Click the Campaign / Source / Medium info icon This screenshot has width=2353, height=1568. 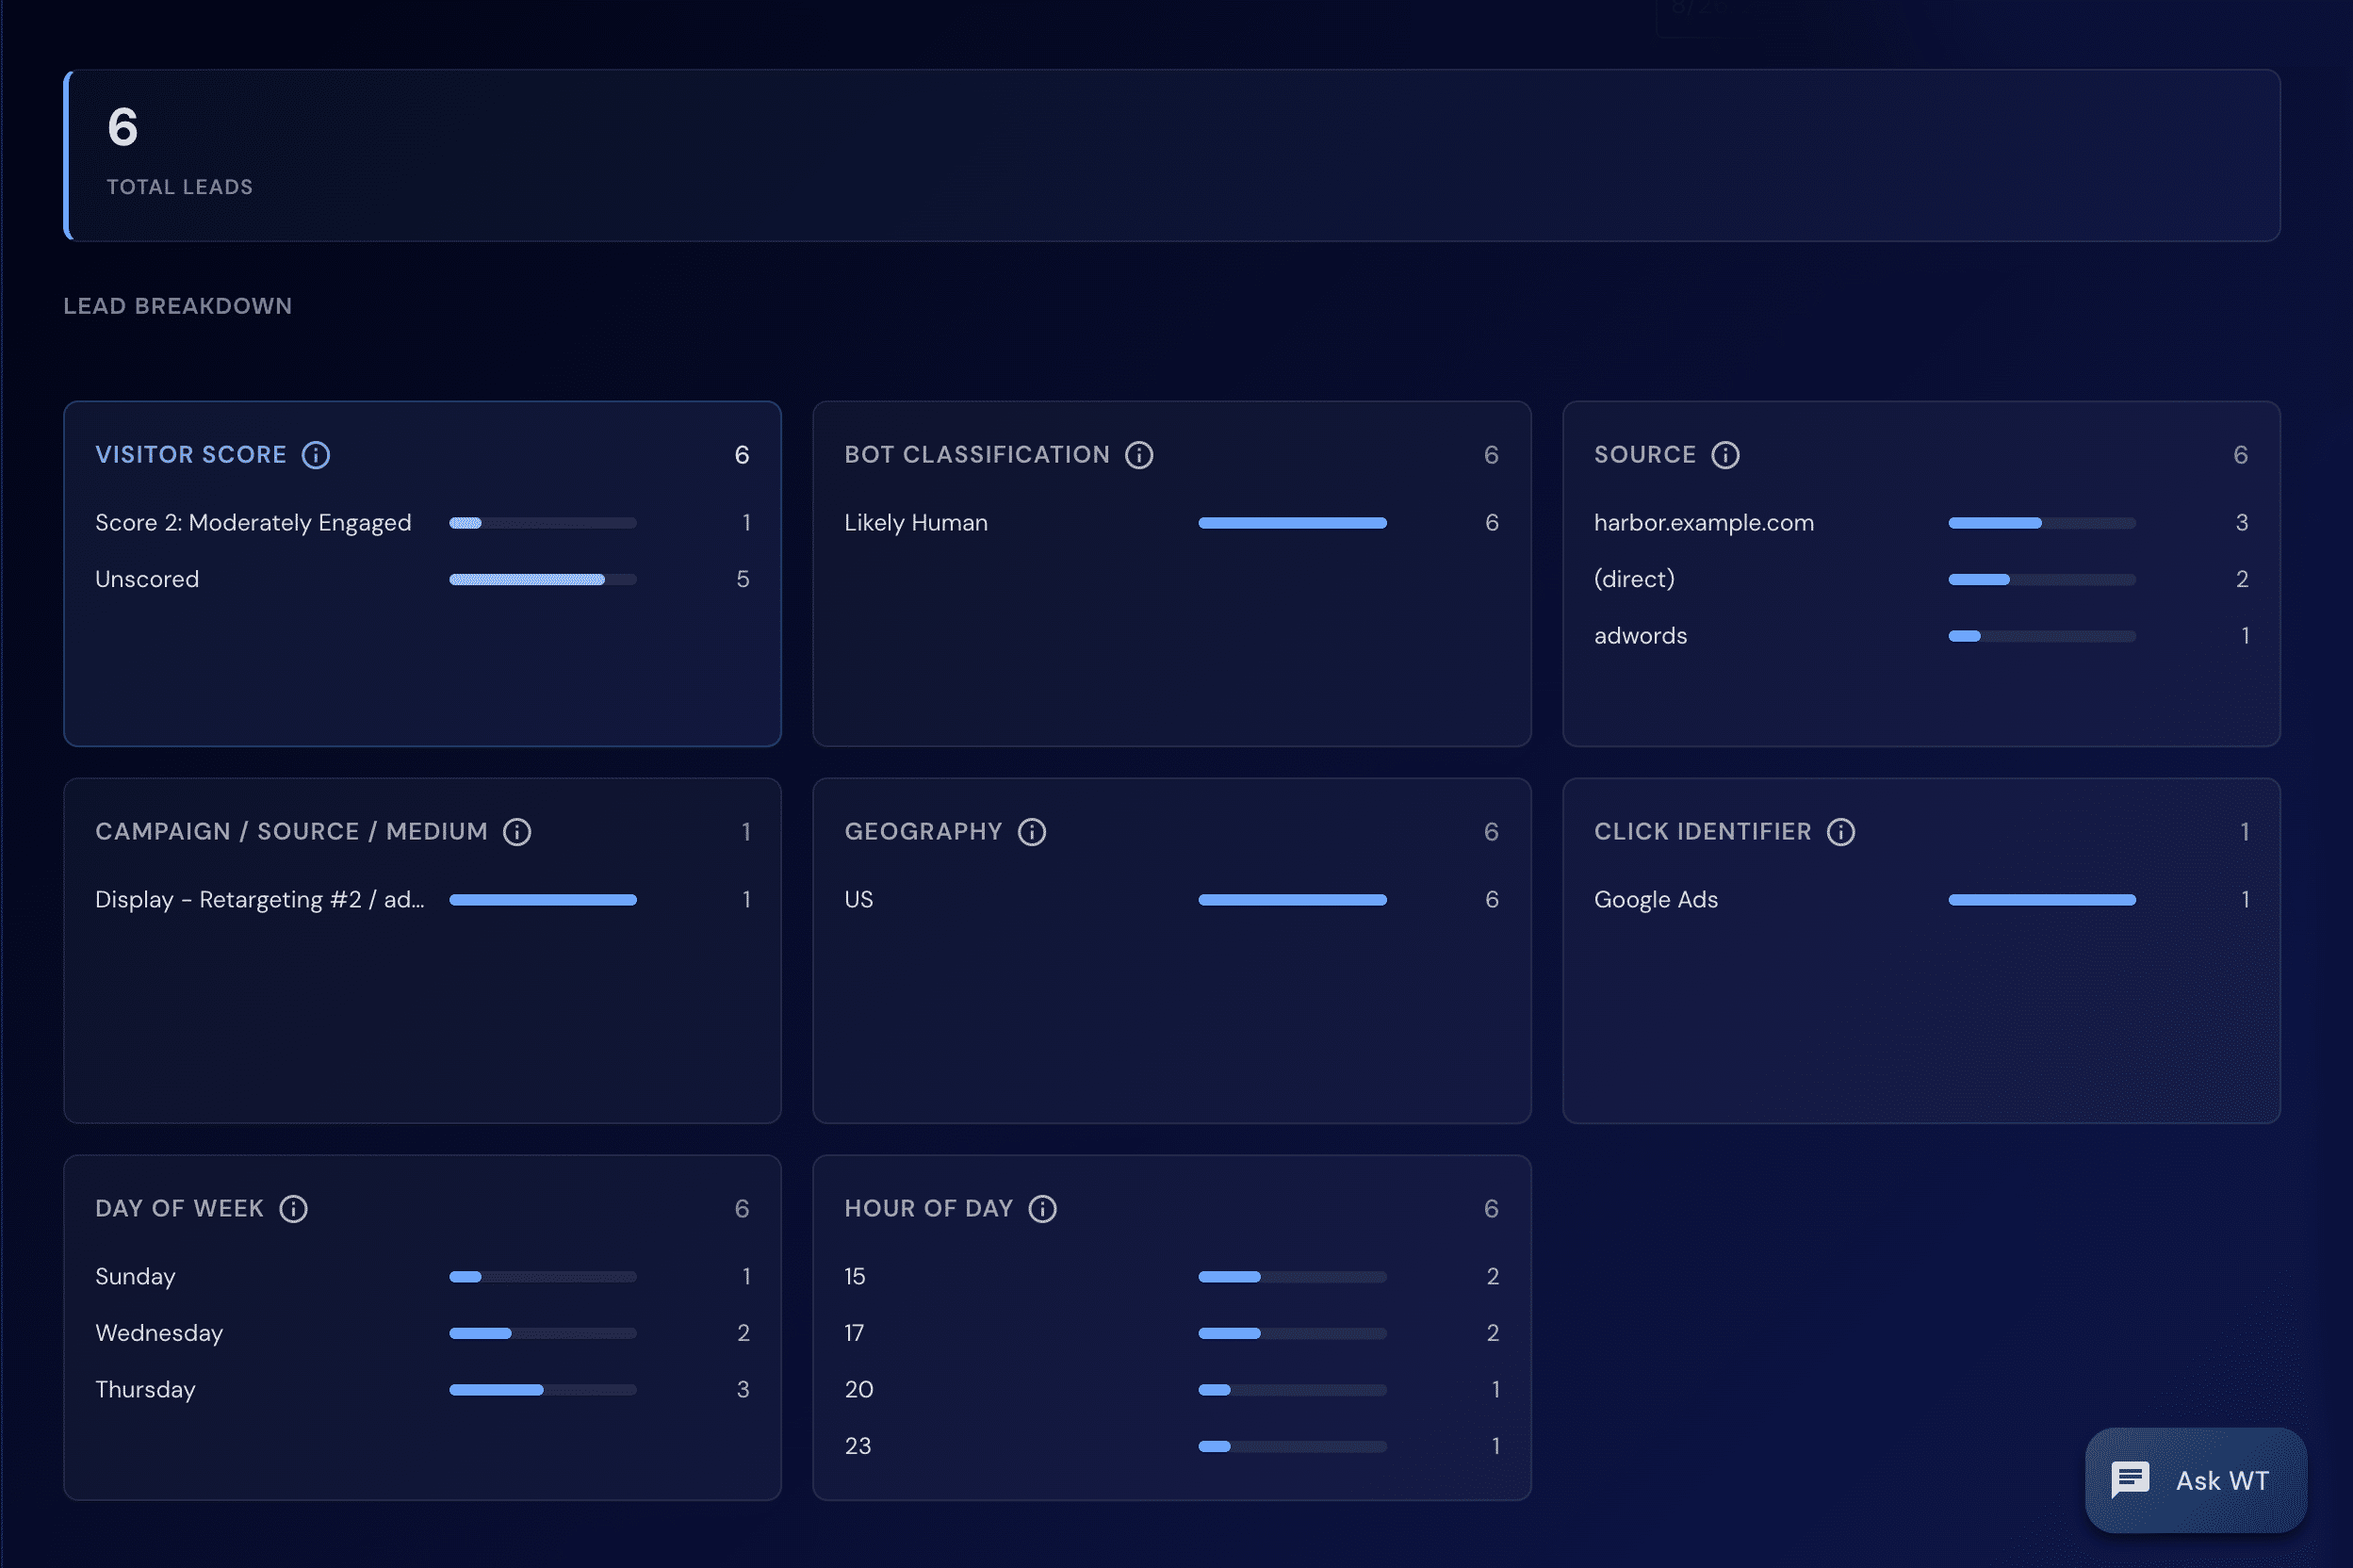point(517,832)
